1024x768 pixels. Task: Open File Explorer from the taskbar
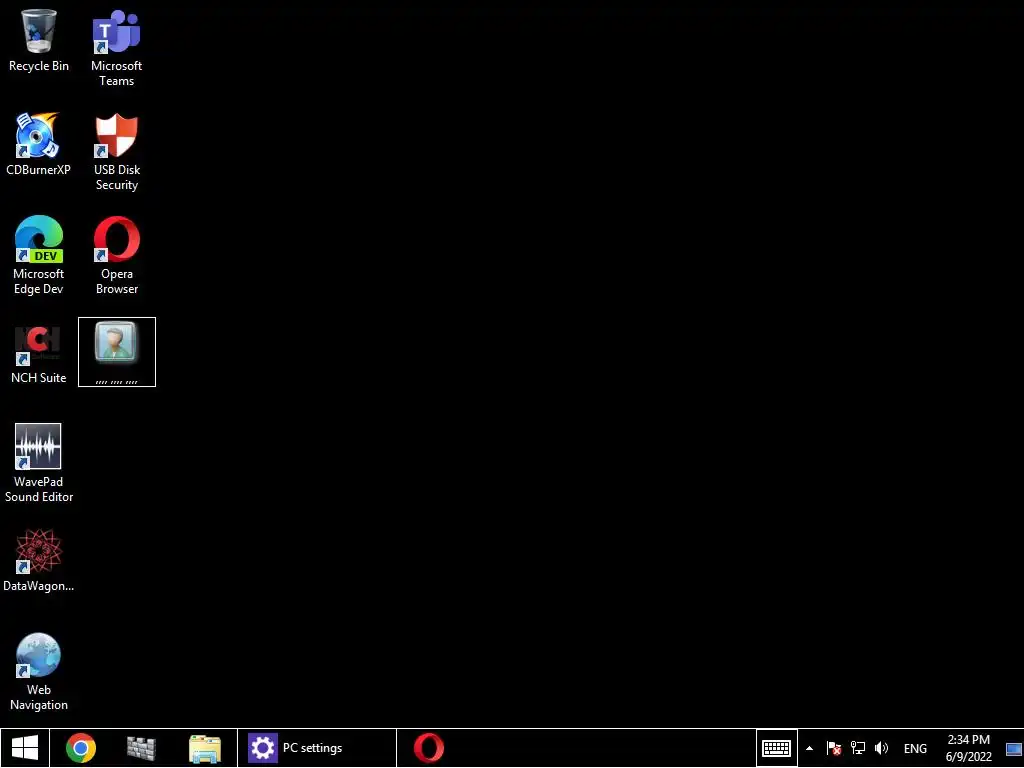pyautogui.click(x=204, y=748)
